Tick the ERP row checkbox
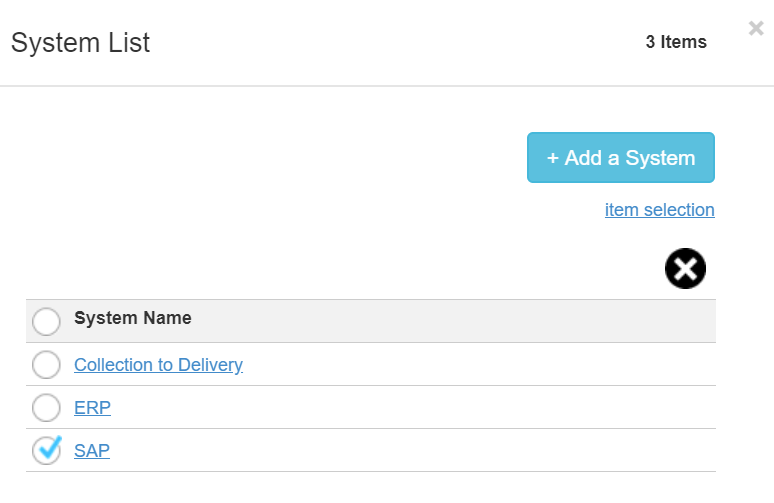The height and width of the screenshot is (503, 774). click(47, 408)
